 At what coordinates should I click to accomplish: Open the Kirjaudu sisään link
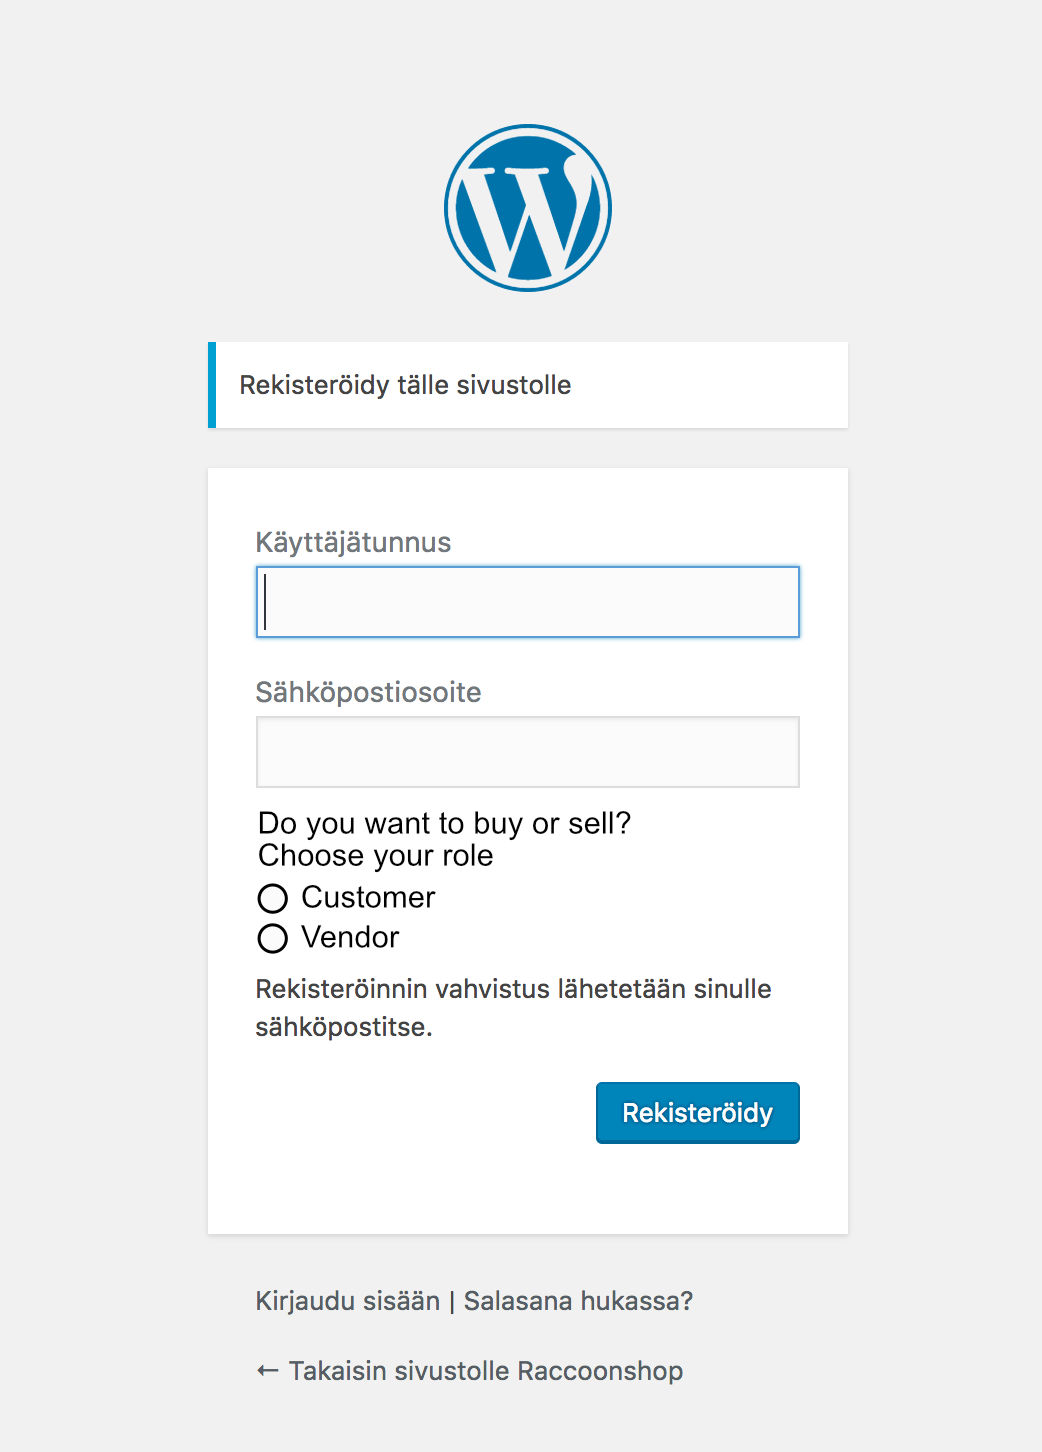(347, 1301)
